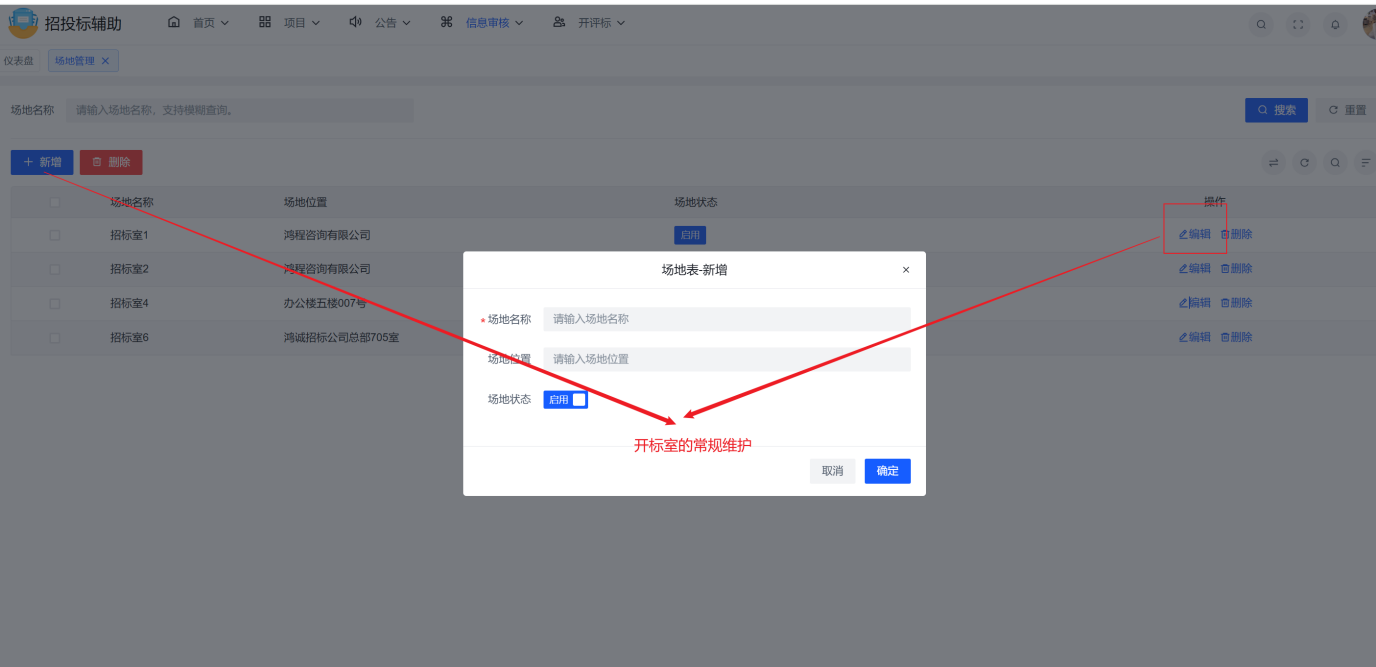The height and width of the screenshot is (667, 1376).
Task: Open the 项目 menu in the top bar
Action: 298,22
